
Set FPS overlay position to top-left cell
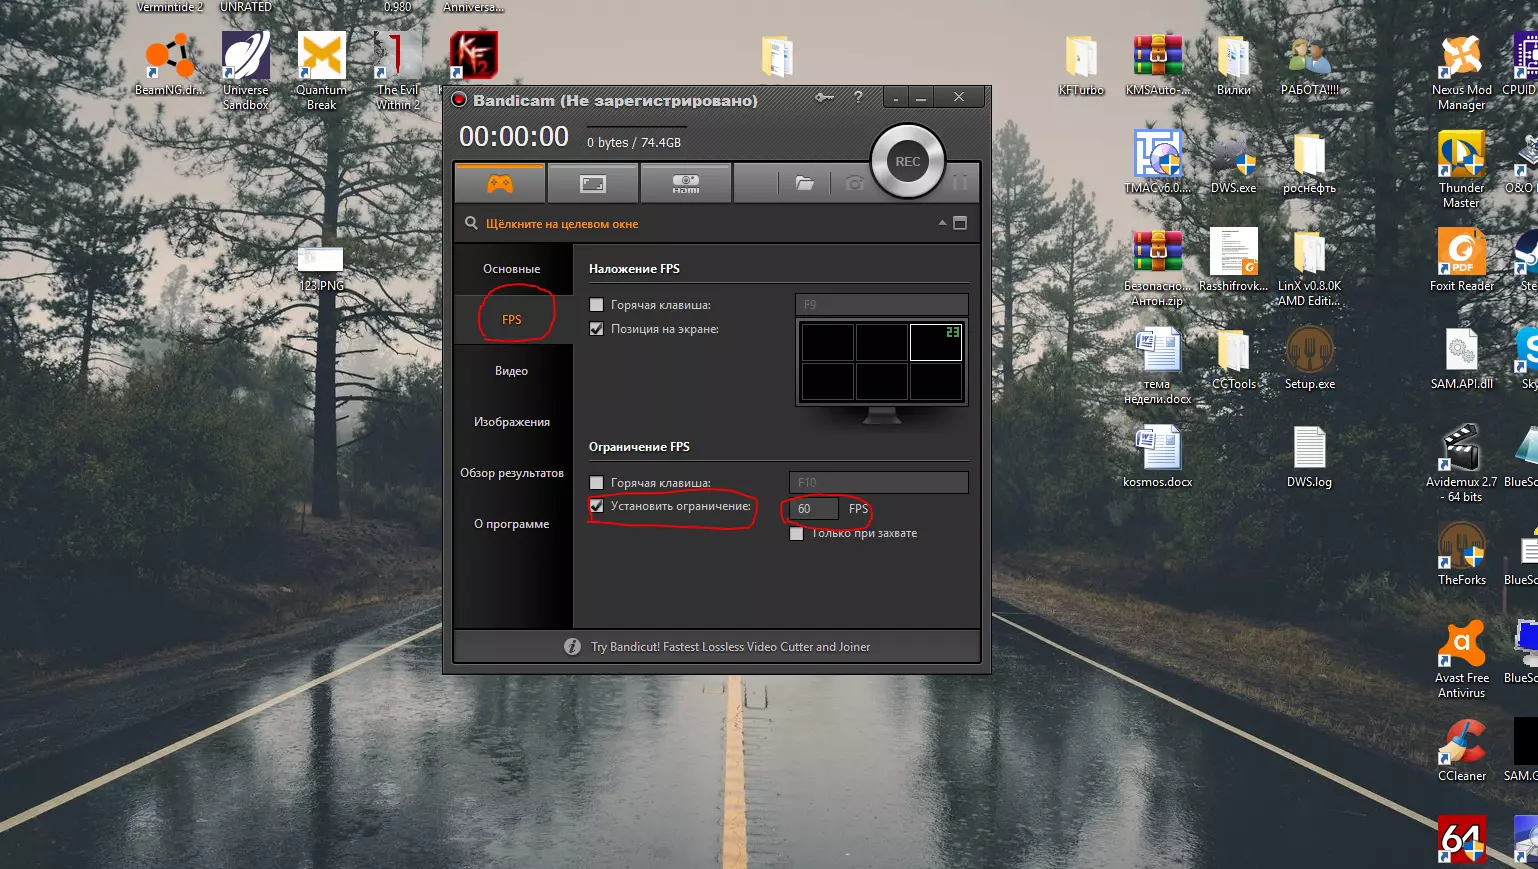(828, 342)
